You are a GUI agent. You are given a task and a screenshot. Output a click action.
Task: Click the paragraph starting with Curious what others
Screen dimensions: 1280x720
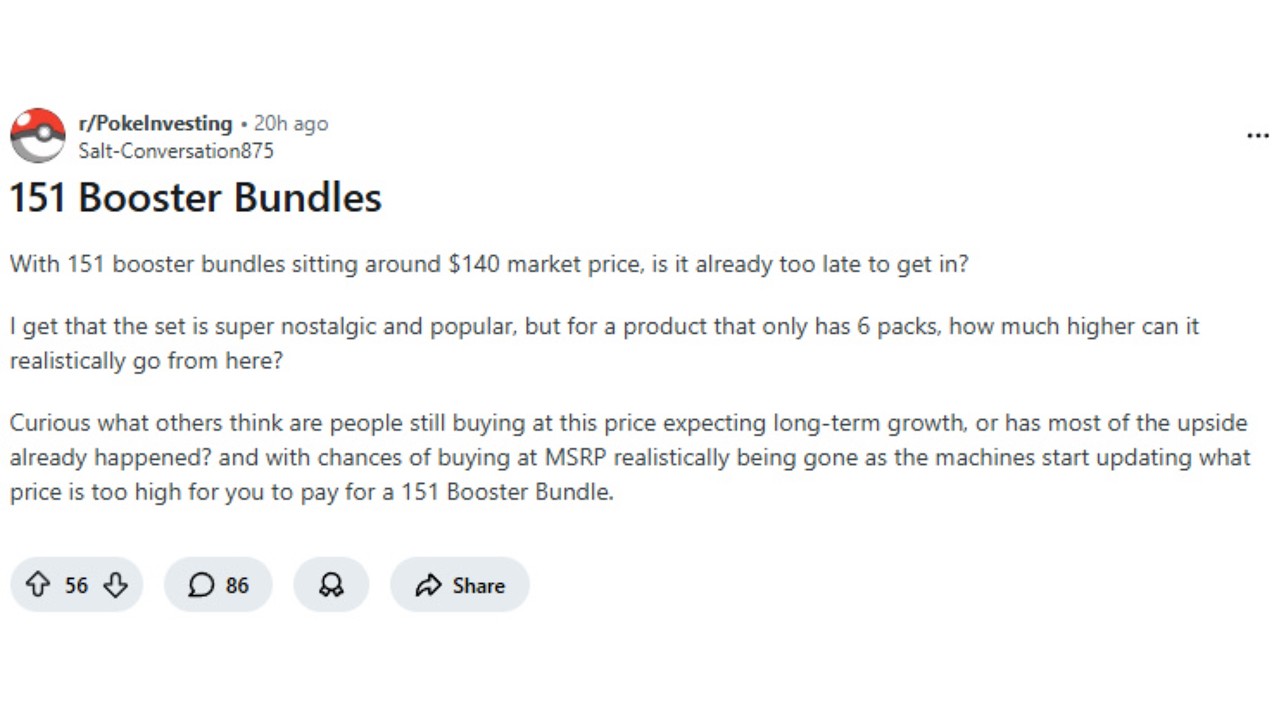coord(628,457)
